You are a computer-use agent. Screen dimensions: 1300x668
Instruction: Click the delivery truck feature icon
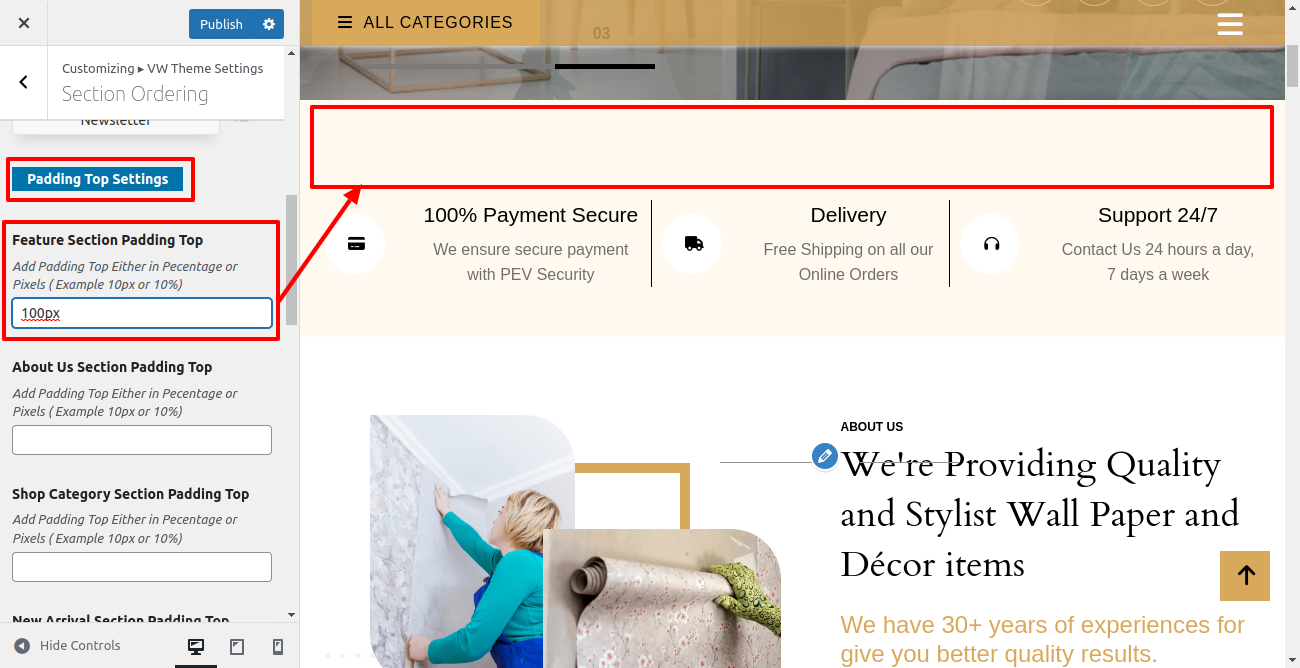pyautogui.click(x=693, y=243)
